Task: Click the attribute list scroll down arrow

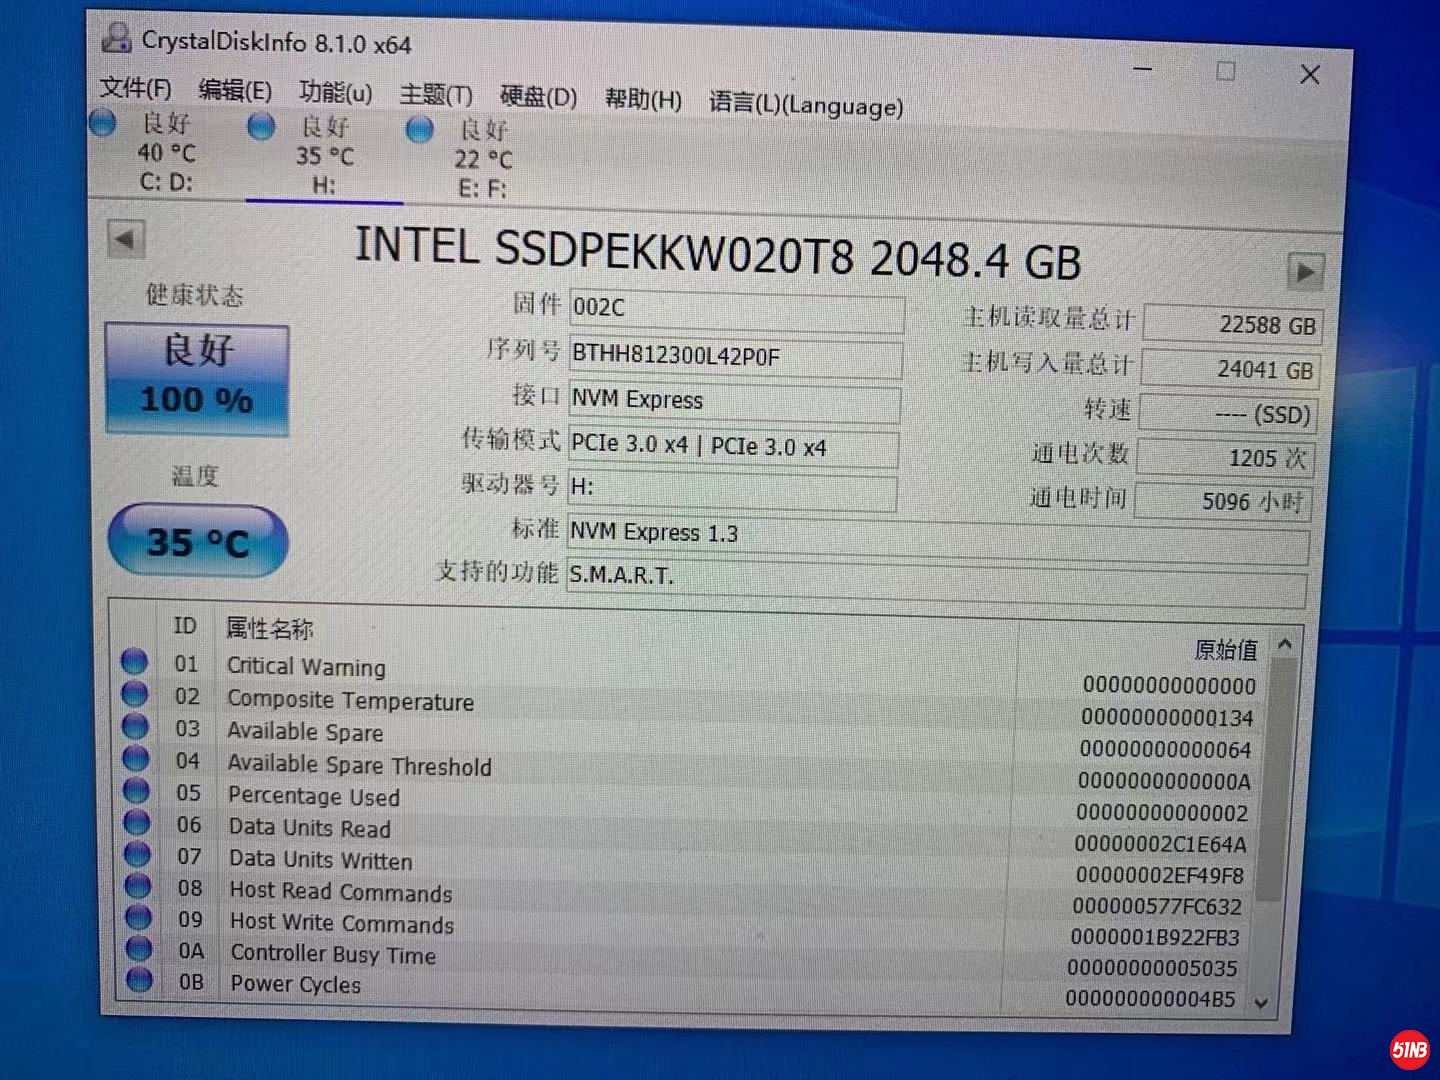Action: [x=1261, y=1003]
